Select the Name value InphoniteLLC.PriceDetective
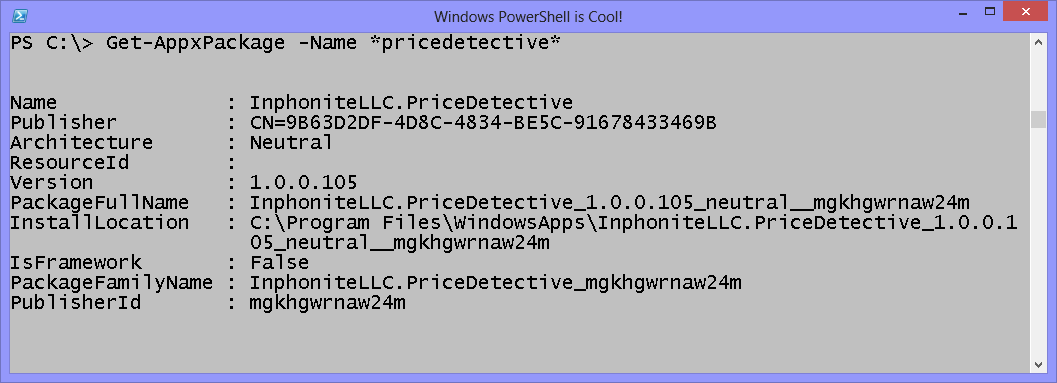The height and width of the screenshot is (383, 1057). (411, 102)
